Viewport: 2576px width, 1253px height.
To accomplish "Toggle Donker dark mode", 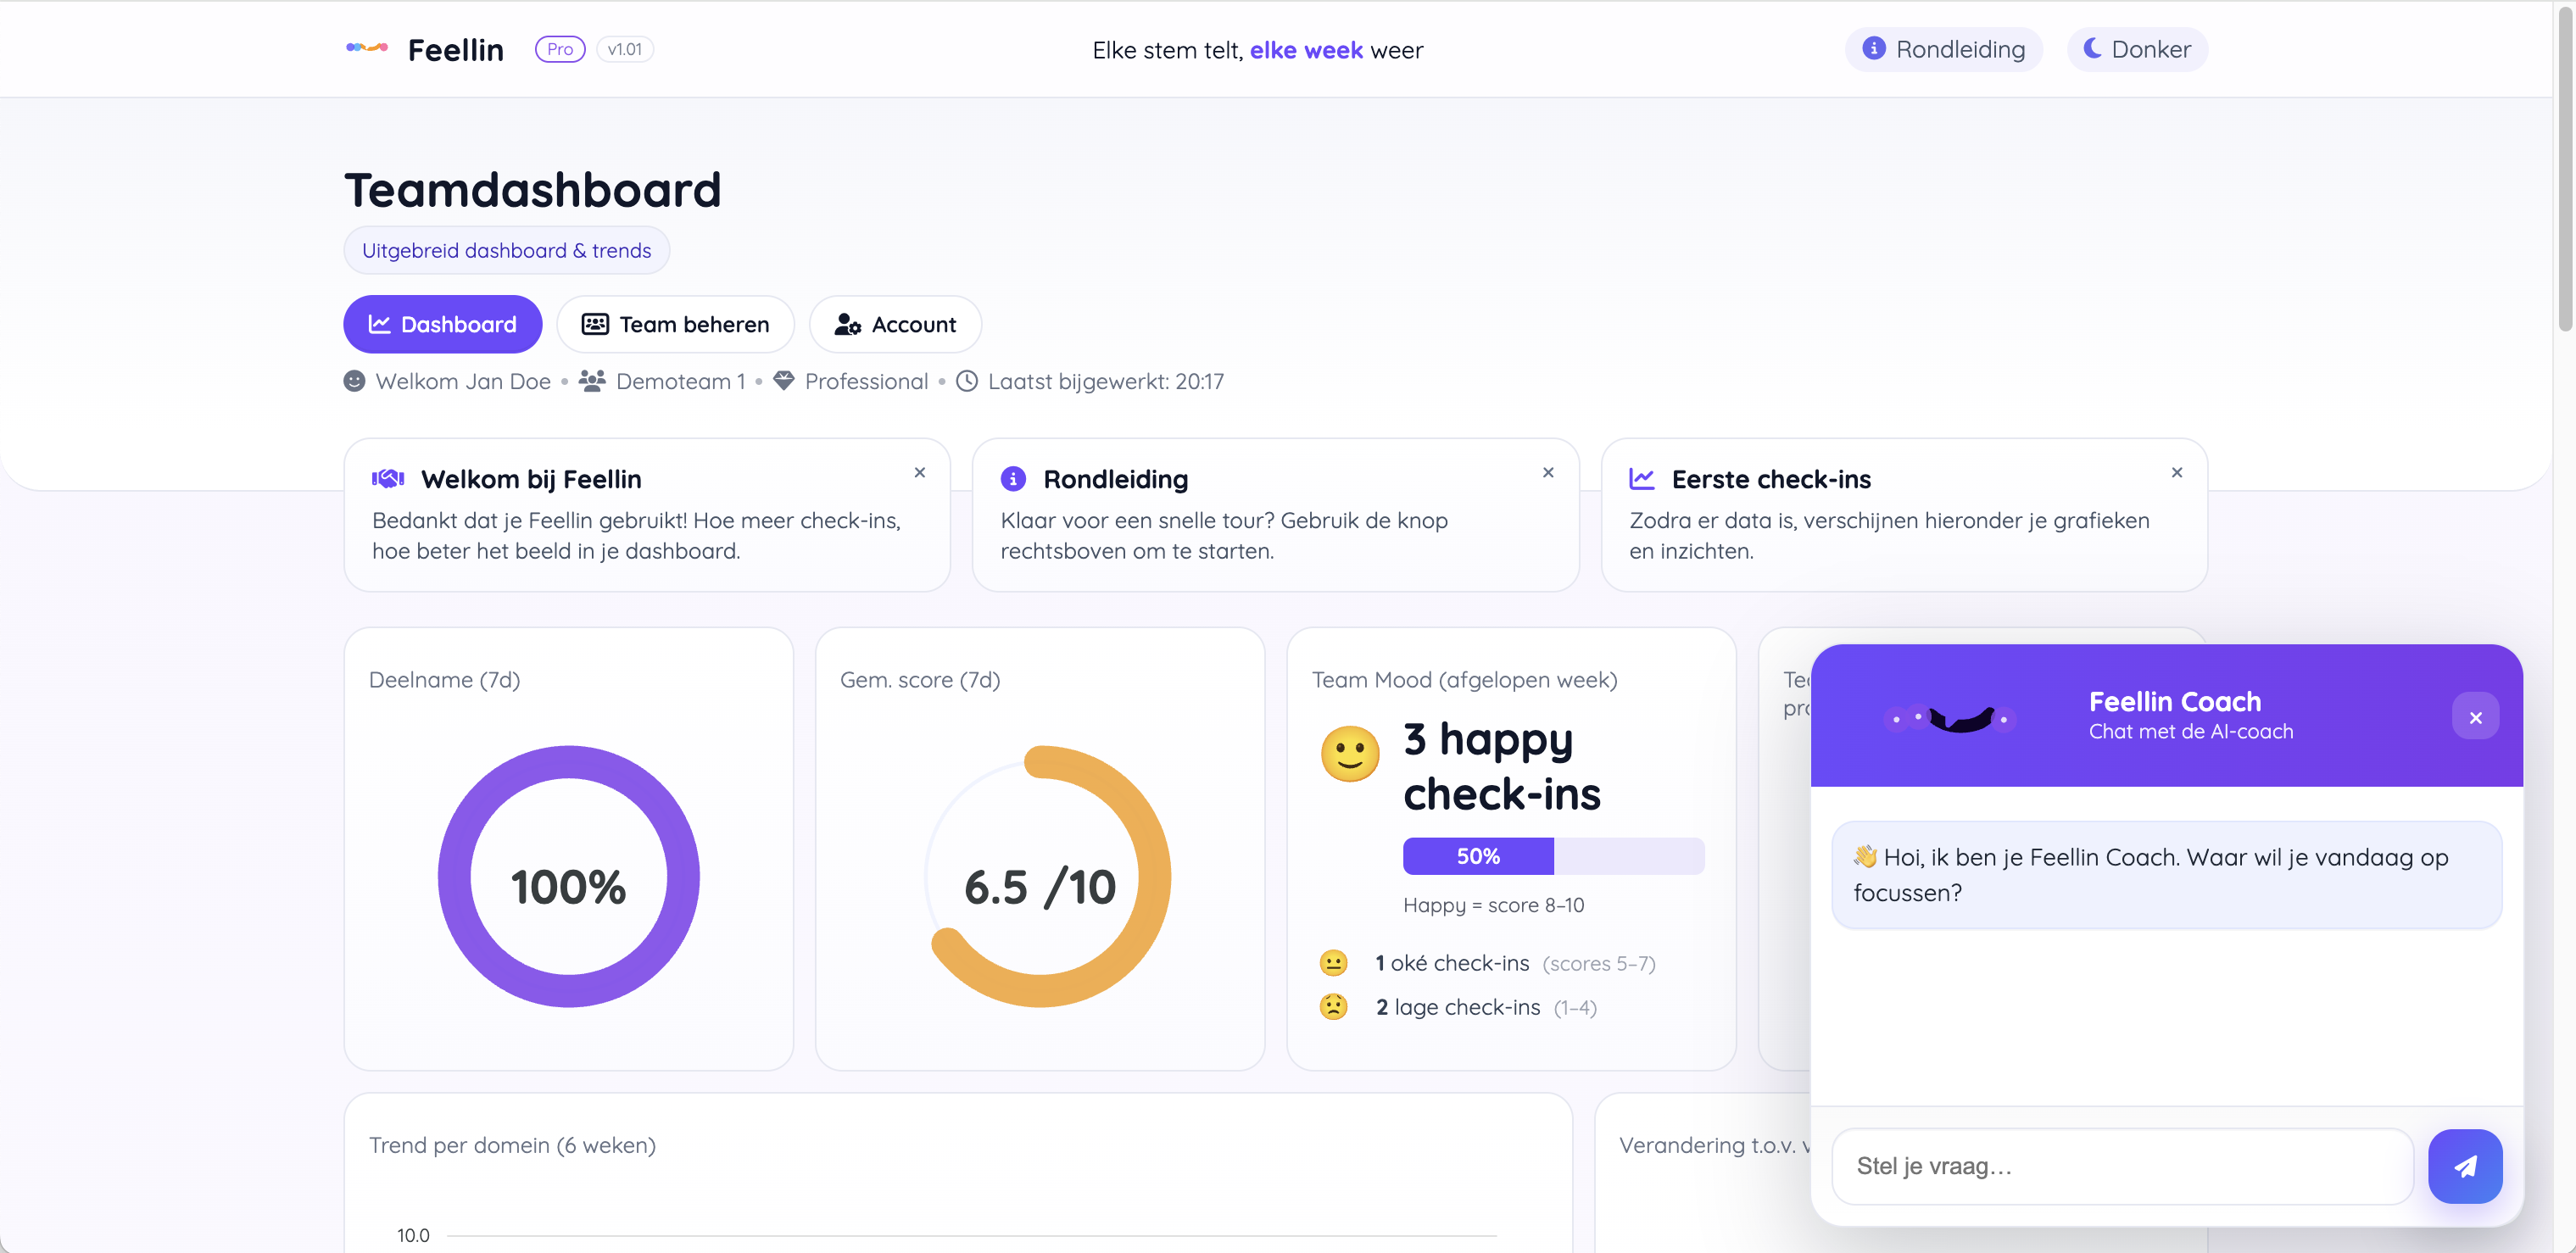I will (x=2137, y=49).
